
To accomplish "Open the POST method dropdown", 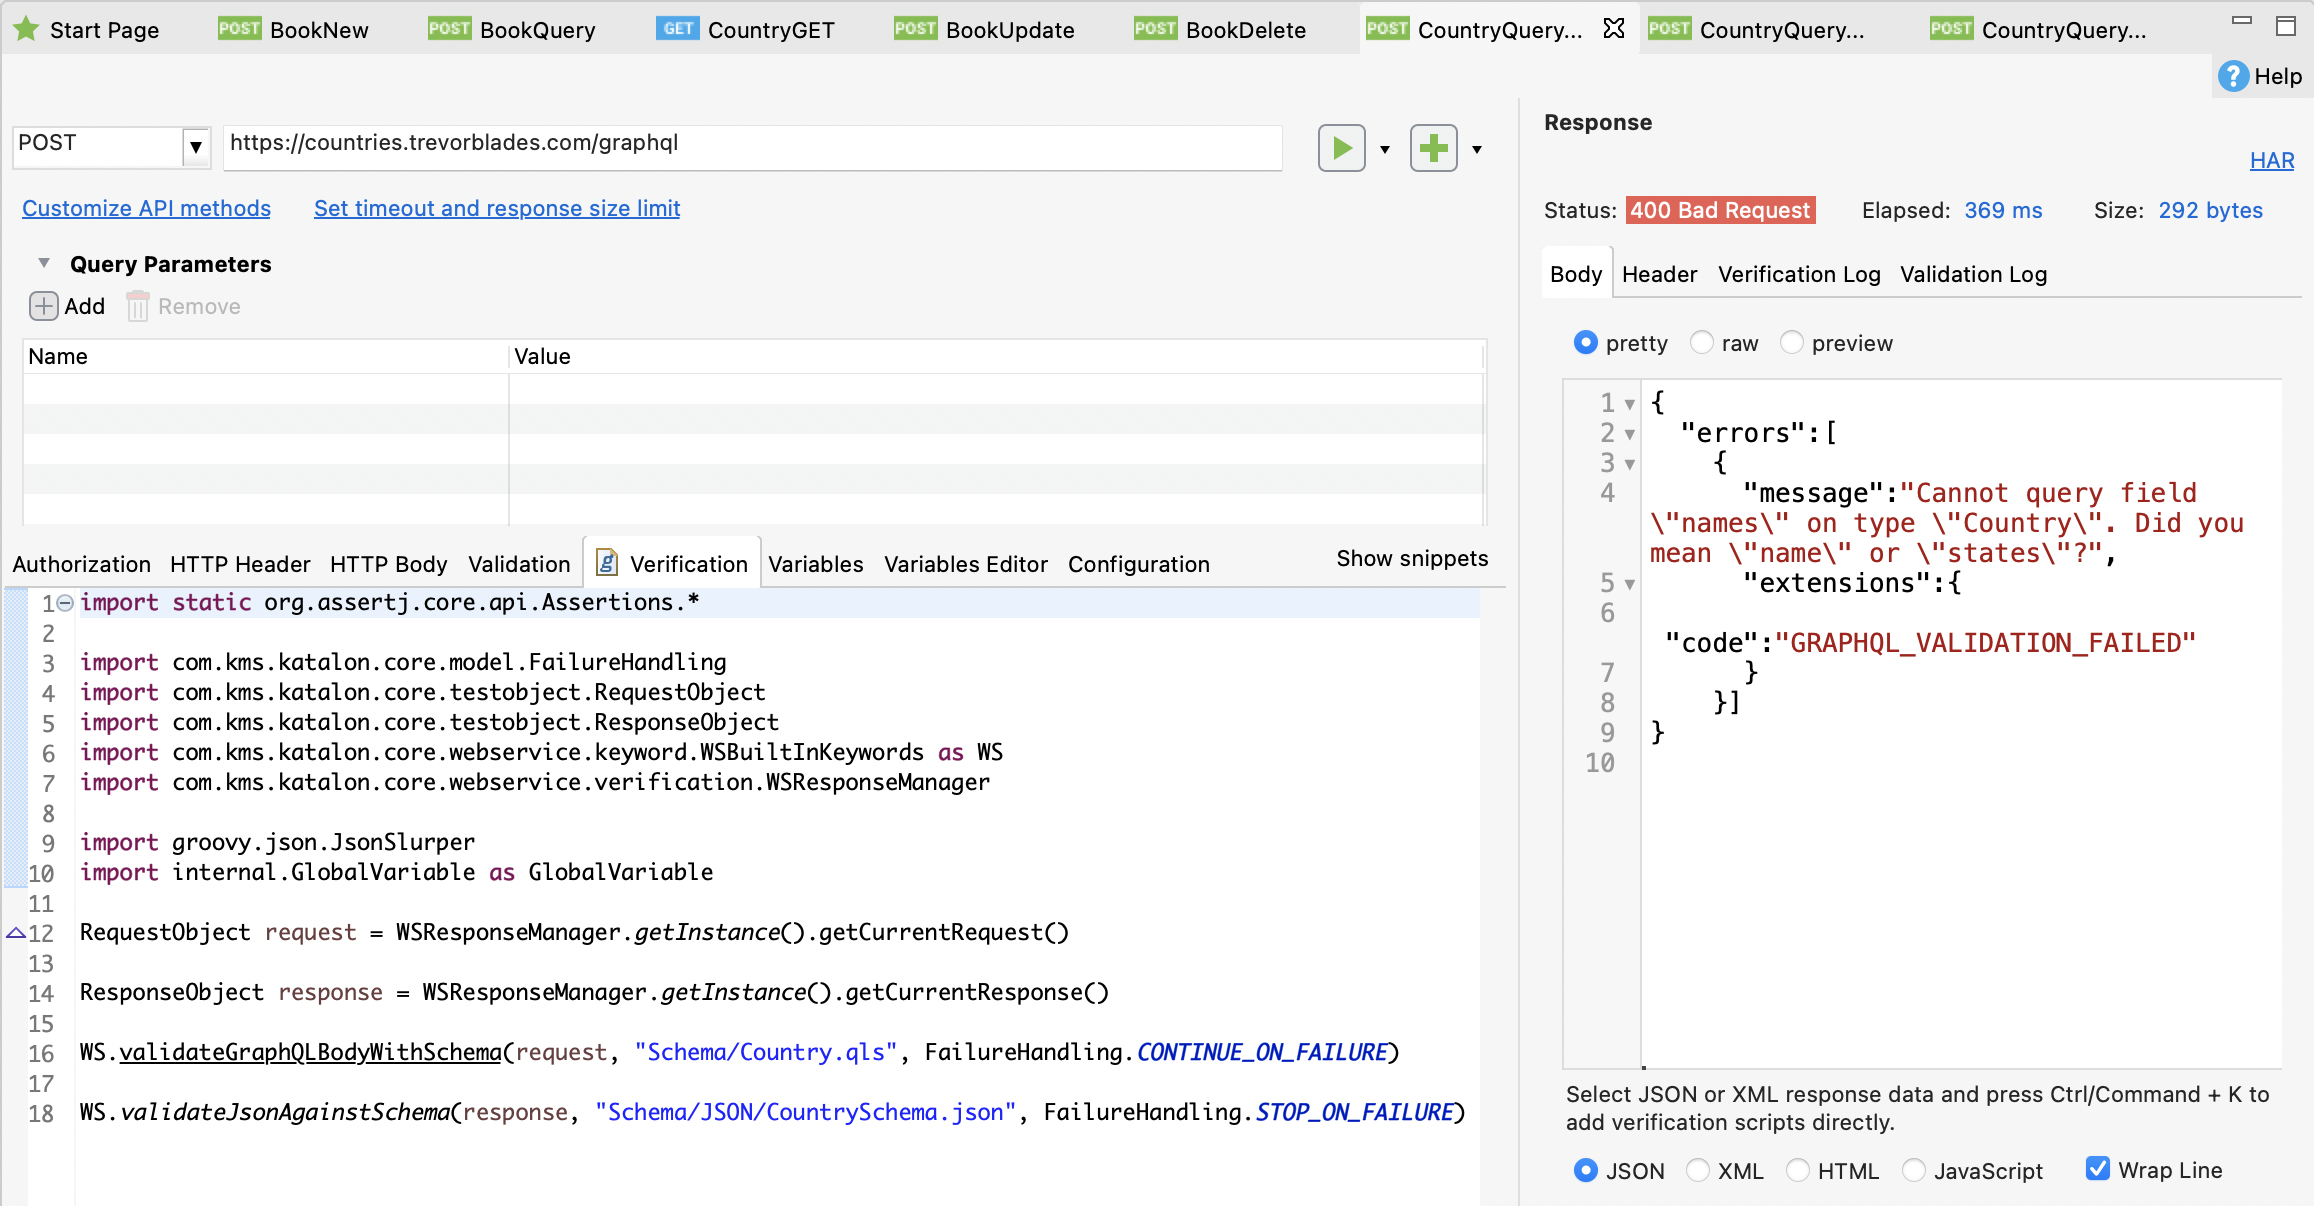I will (x=196, y=147).
